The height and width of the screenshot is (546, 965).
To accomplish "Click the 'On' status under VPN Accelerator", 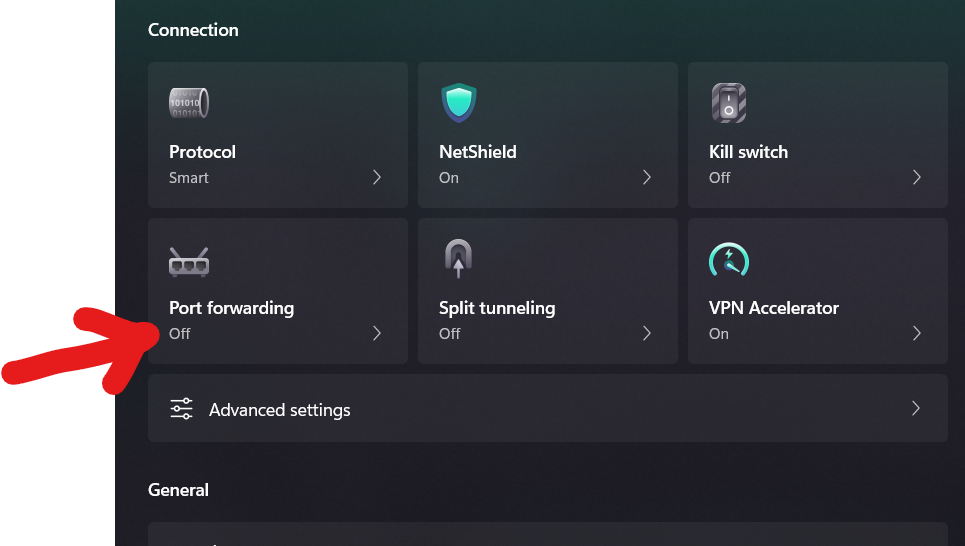I will click(719, 334).
